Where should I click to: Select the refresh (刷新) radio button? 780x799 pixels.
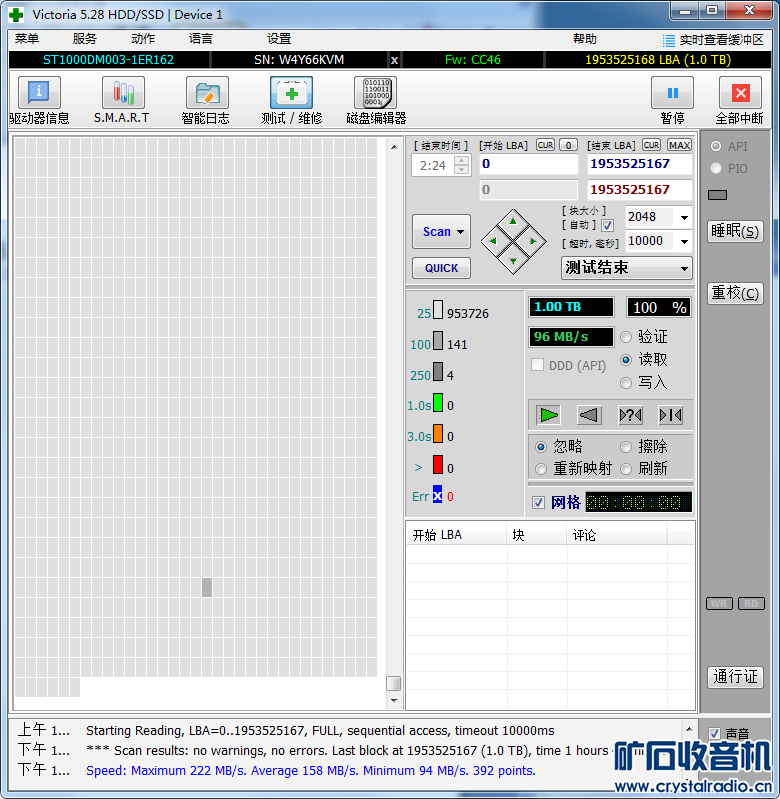(626, 469)
